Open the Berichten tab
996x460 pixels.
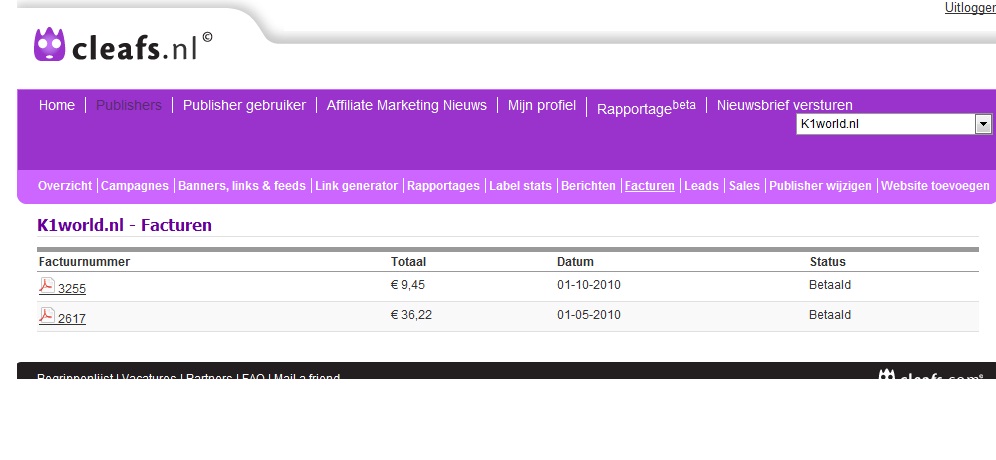click(588, 186)
